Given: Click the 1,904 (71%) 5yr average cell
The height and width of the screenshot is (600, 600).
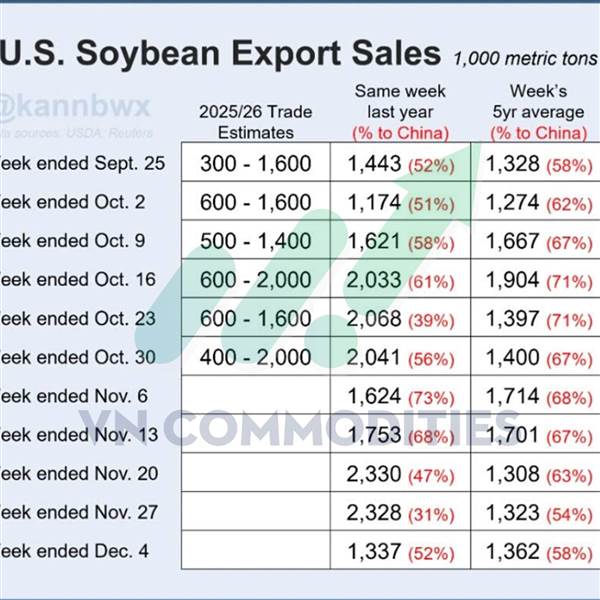Looking at the screenshot, I should click(541, 280).
